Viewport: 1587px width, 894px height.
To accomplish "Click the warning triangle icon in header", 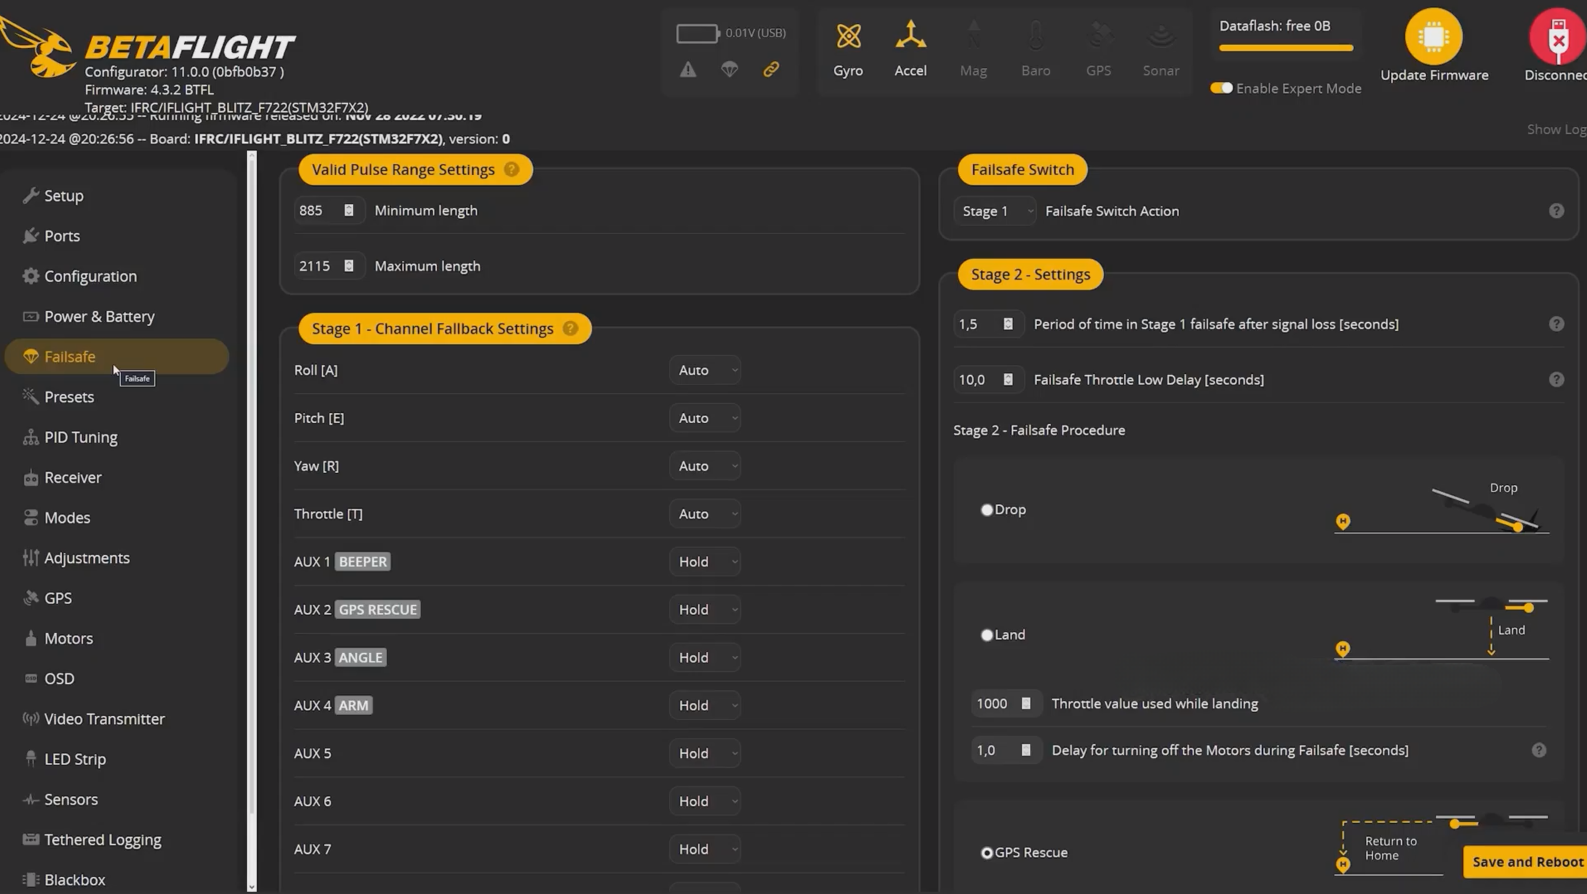I will click(688, 70).
